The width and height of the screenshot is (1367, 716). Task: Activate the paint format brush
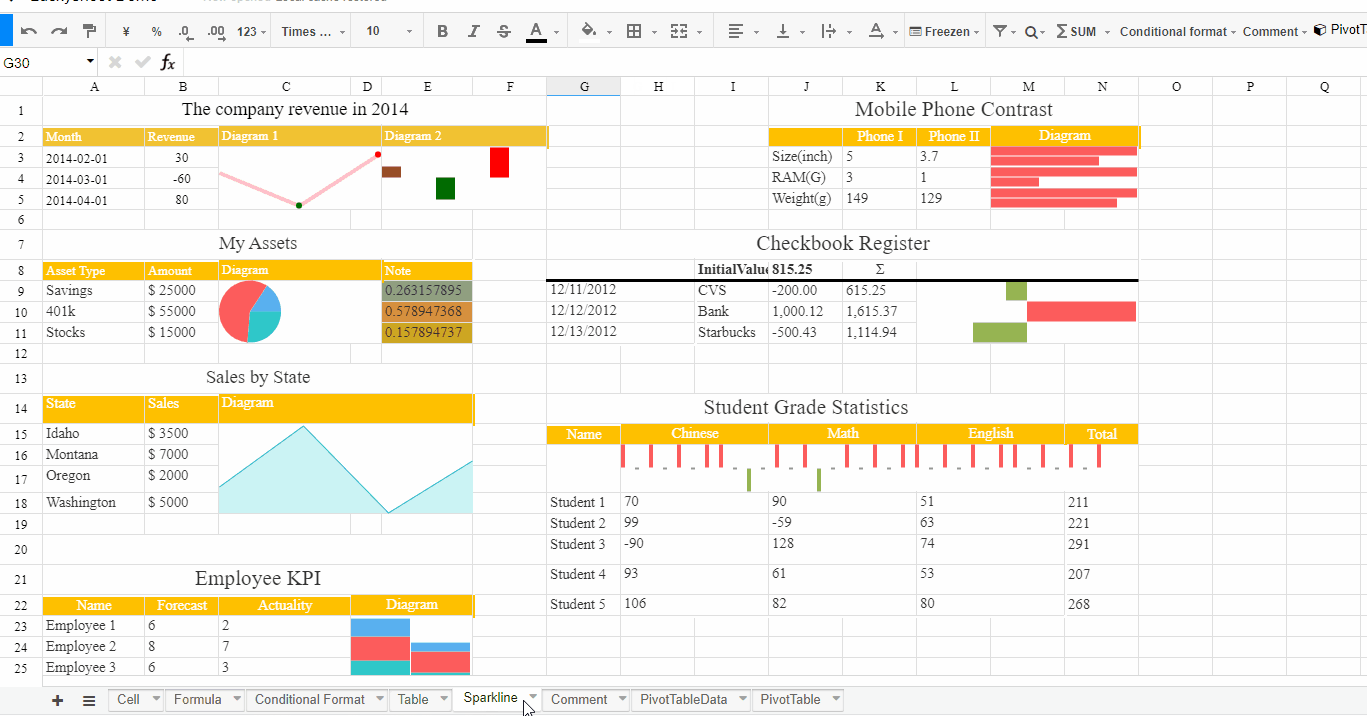pyautogui.click(x=89, y=32)
